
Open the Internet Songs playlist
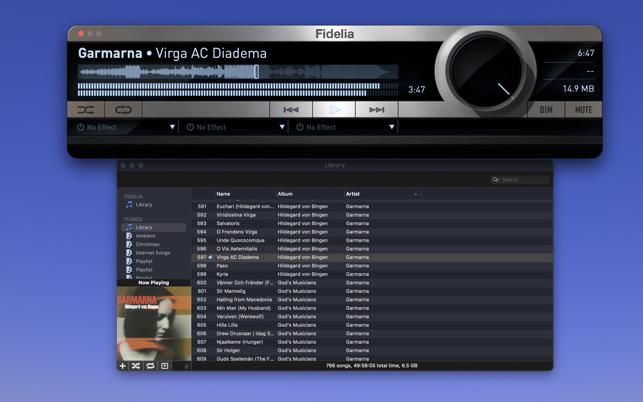tap(153, 253)
